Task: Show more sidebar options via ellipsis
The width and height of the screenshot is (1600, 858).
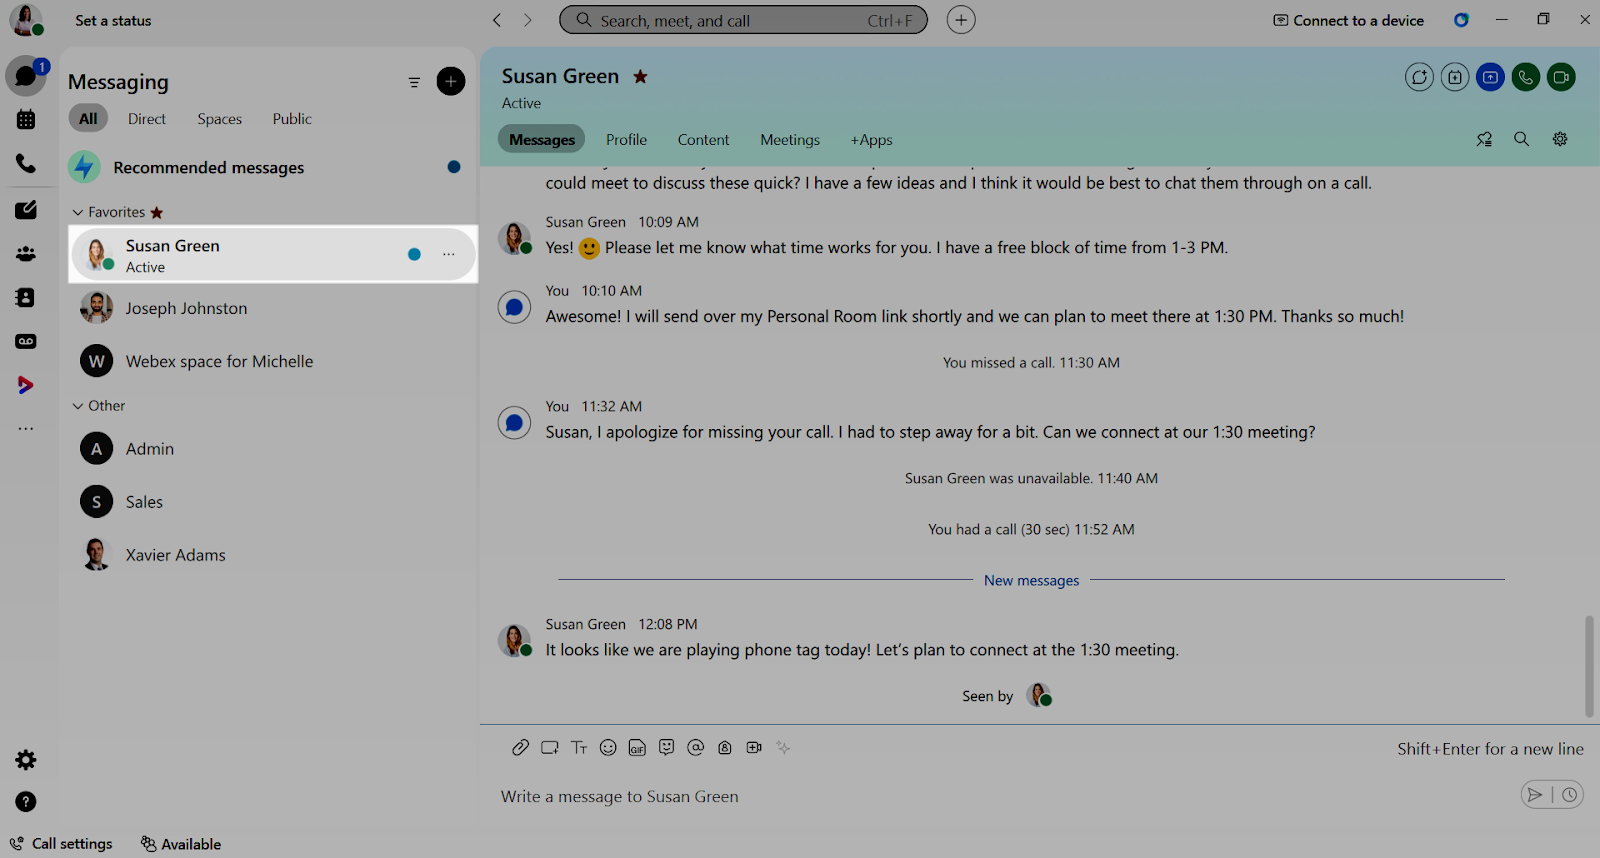Action: coord(26,428)
